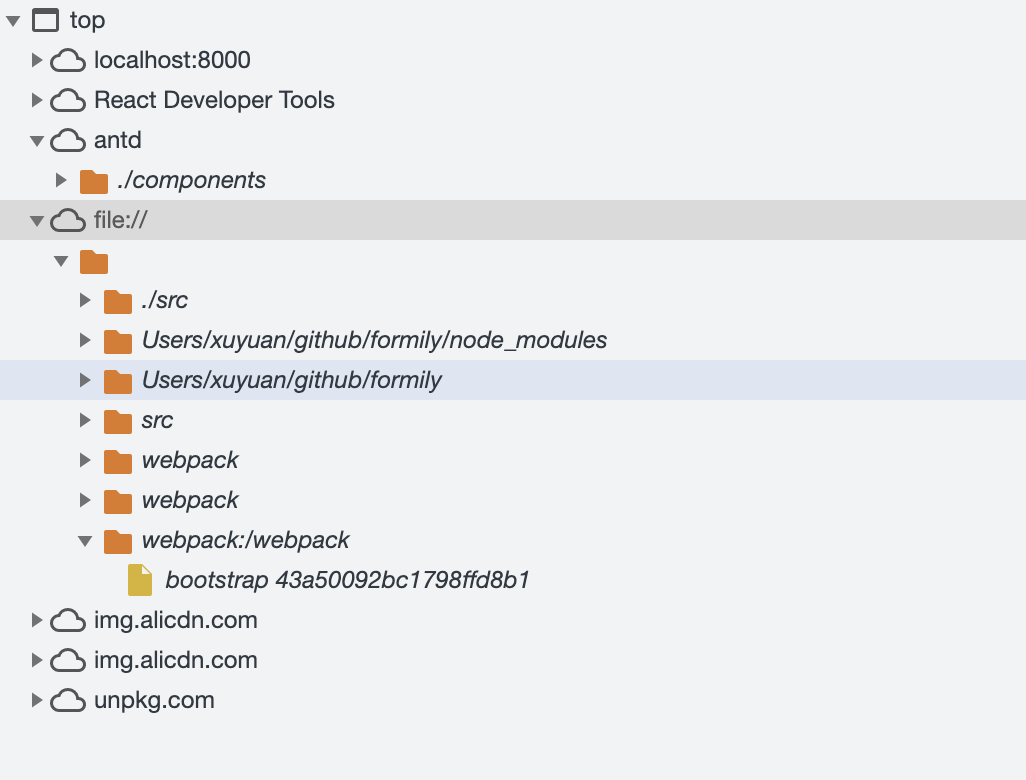
Task: Select the file:// label
Action: click(x=121, y=220)
